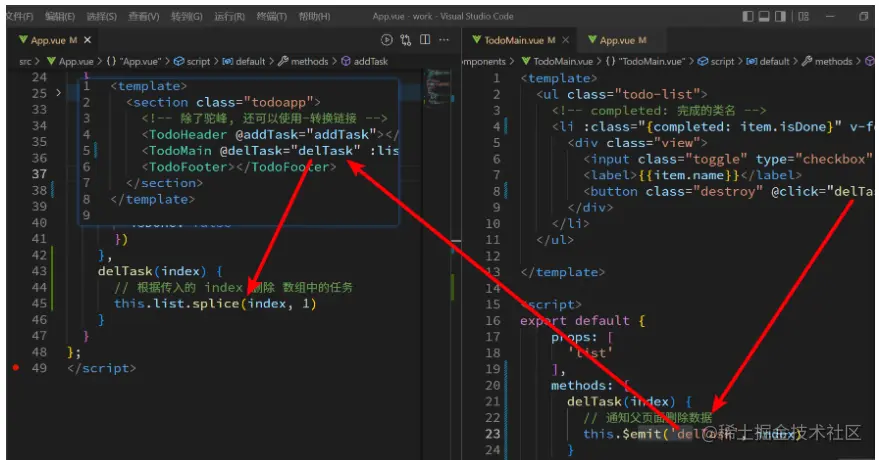Click export default on line 16
879x460 pixels.
tap(582, 321)
